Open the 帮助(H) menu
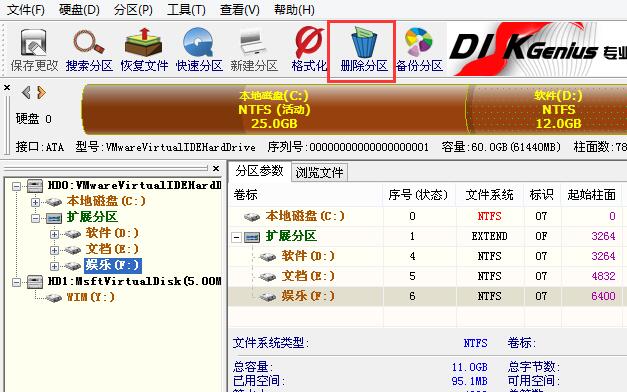This screenshot has height=392, width=627. click(294, 10)
